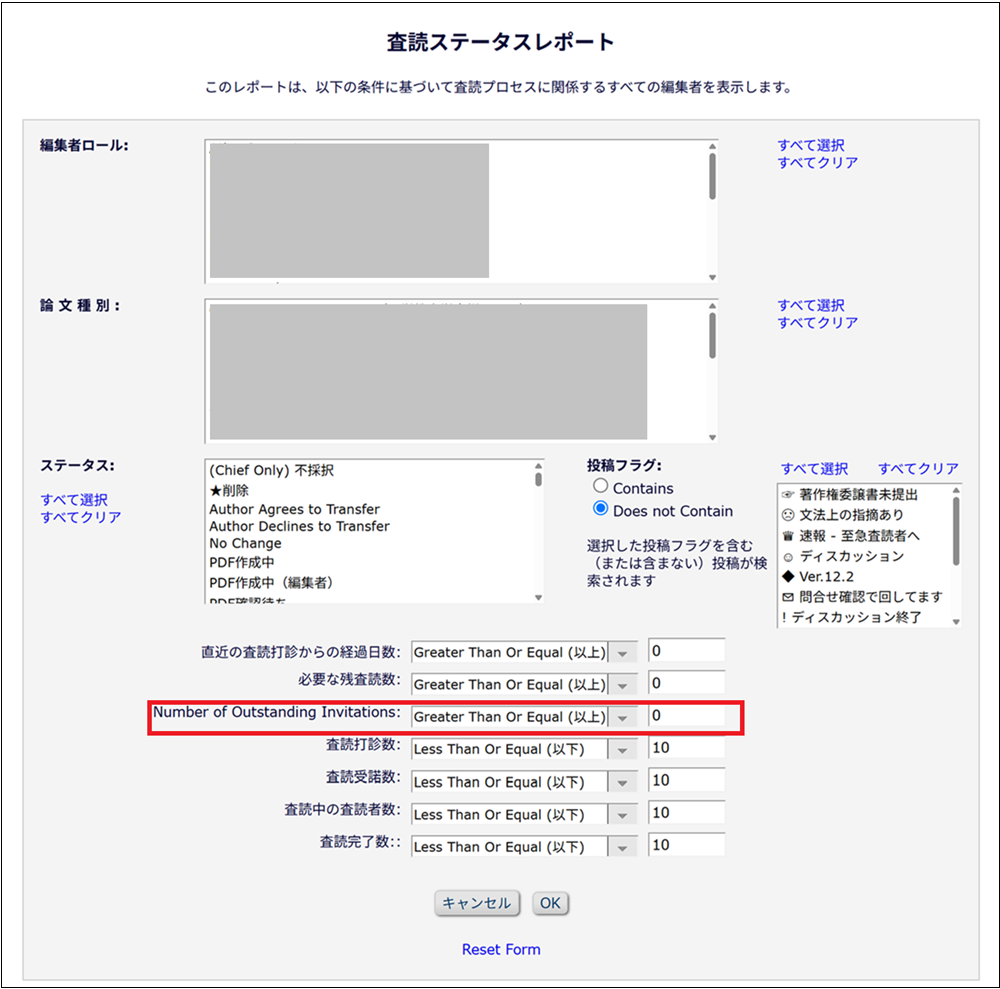Open the 査読受諾数 comparison dropdown
1000x989 pixels.
pos(524,782)
